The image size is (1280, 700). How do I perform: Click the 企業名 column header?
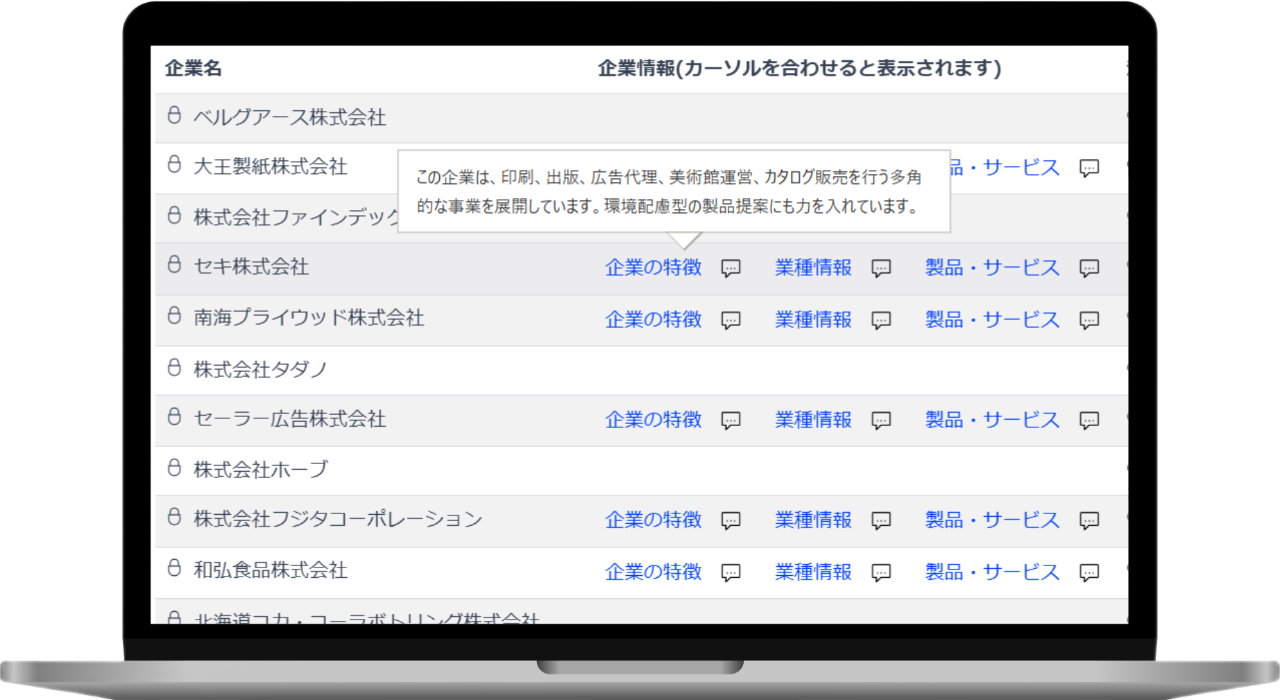pyautogui.click(x=193, y=69)
